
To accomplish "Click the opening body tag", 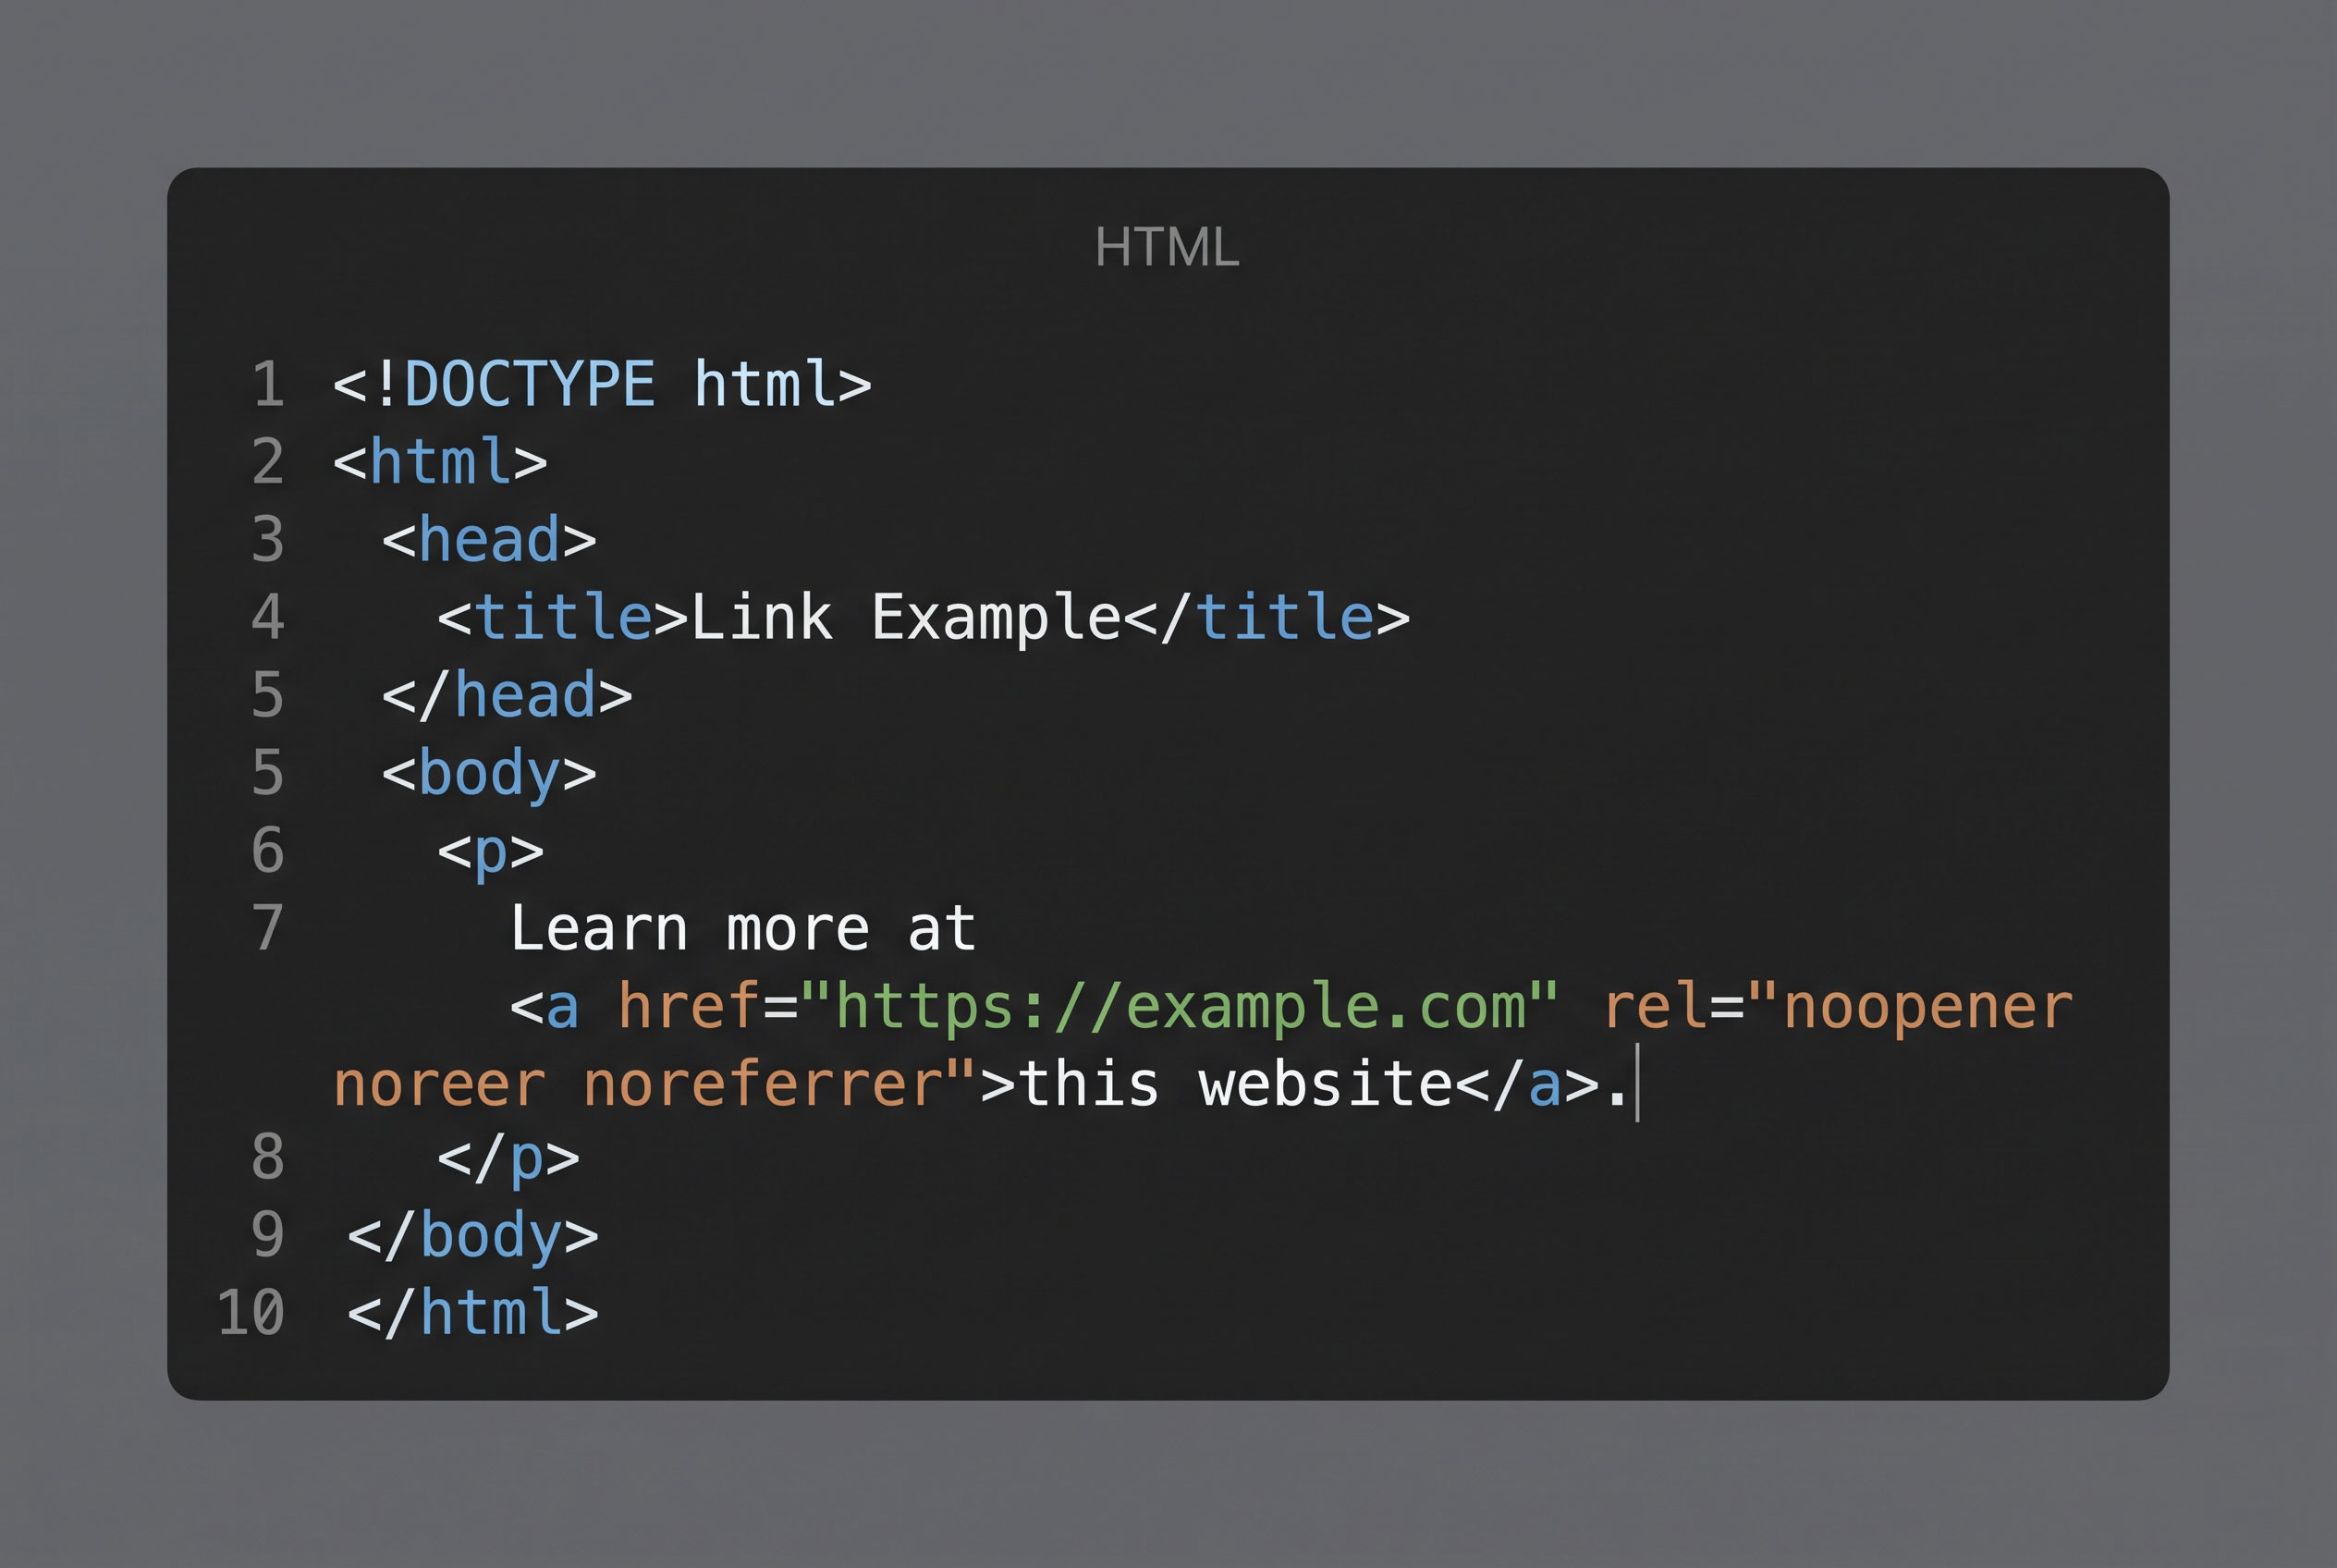I will click(x=489, y=773).
